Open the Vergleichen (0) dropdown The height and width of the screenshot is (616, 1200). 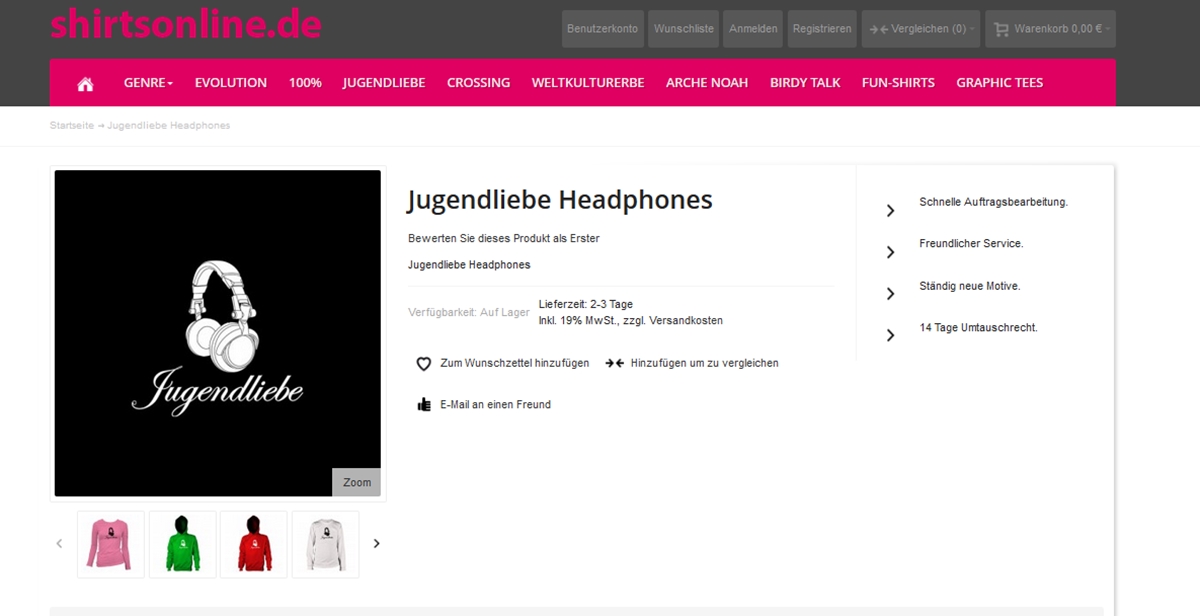(921, 29)
